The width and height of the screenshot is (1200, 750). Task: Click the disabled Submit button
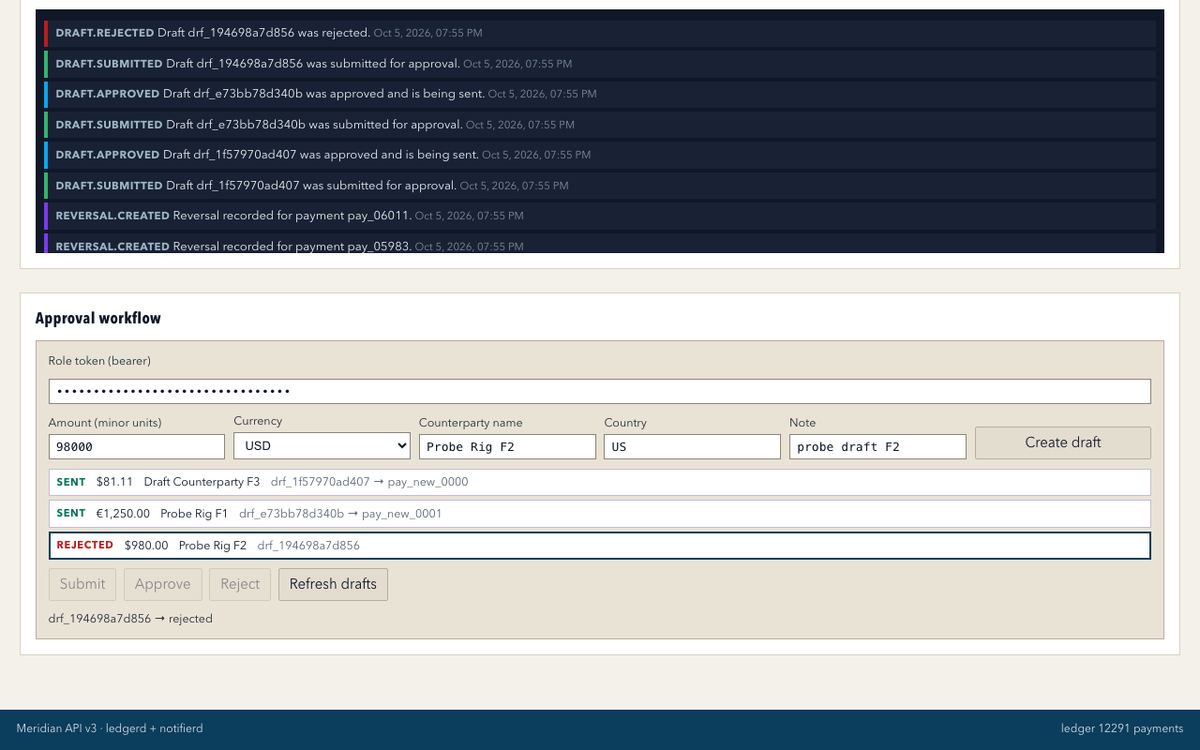[82, 584]
